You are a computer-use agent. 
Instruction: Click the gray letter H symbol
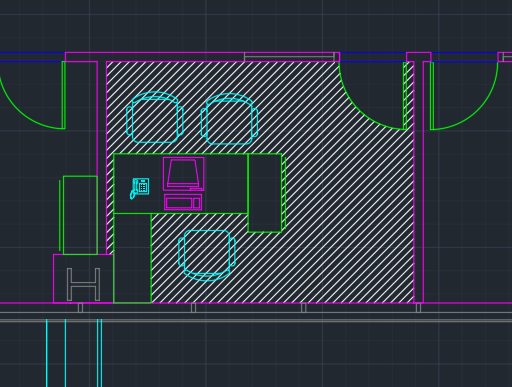point(83,284)
